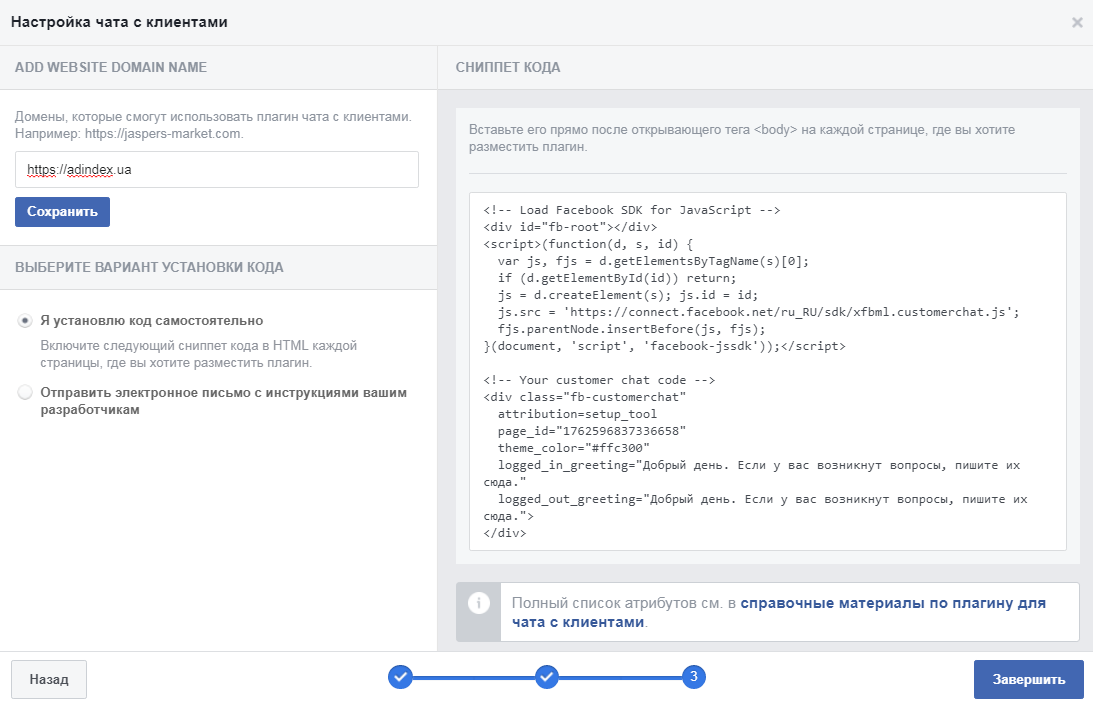Click the 'Load Facebook SDK' comment line
Screen dimensions: 1093x707
click(x=632, y=210)
